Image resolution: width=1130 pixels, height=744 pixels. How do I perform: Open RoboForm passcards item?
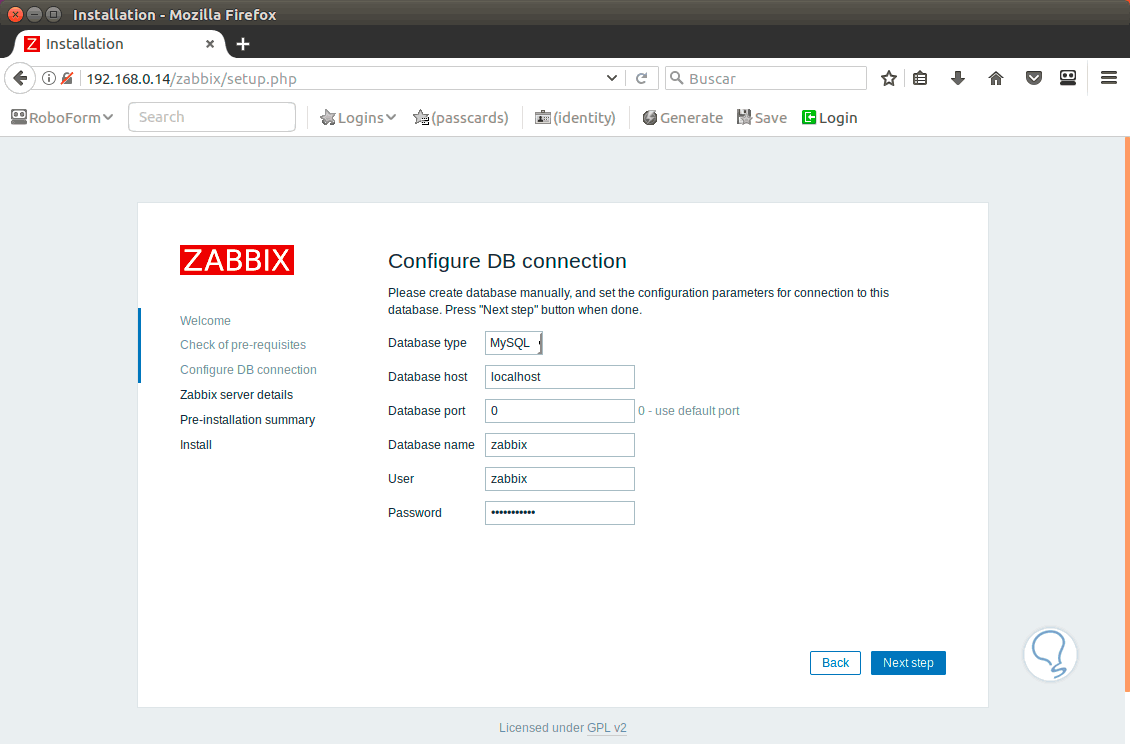click(x=461, y=118)
